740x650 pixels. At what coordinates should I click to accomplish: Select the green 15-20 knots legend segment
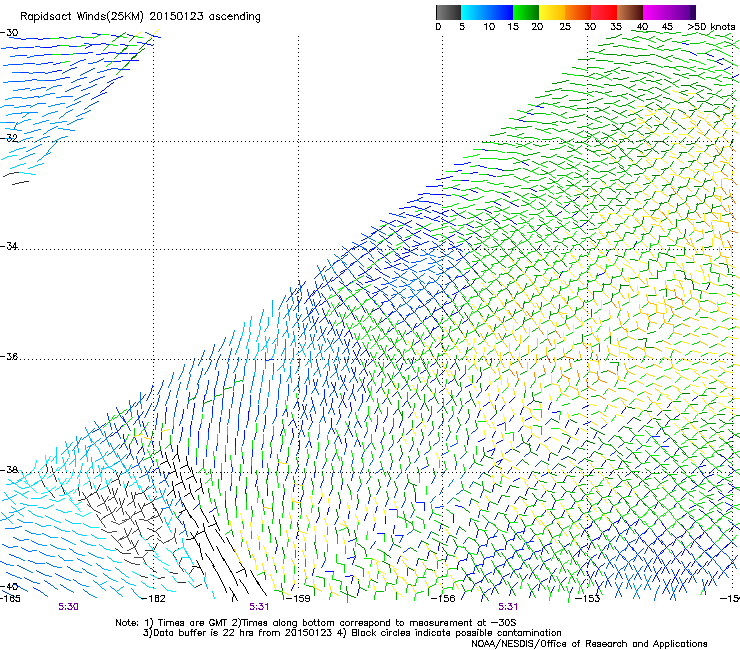point(526,12)
